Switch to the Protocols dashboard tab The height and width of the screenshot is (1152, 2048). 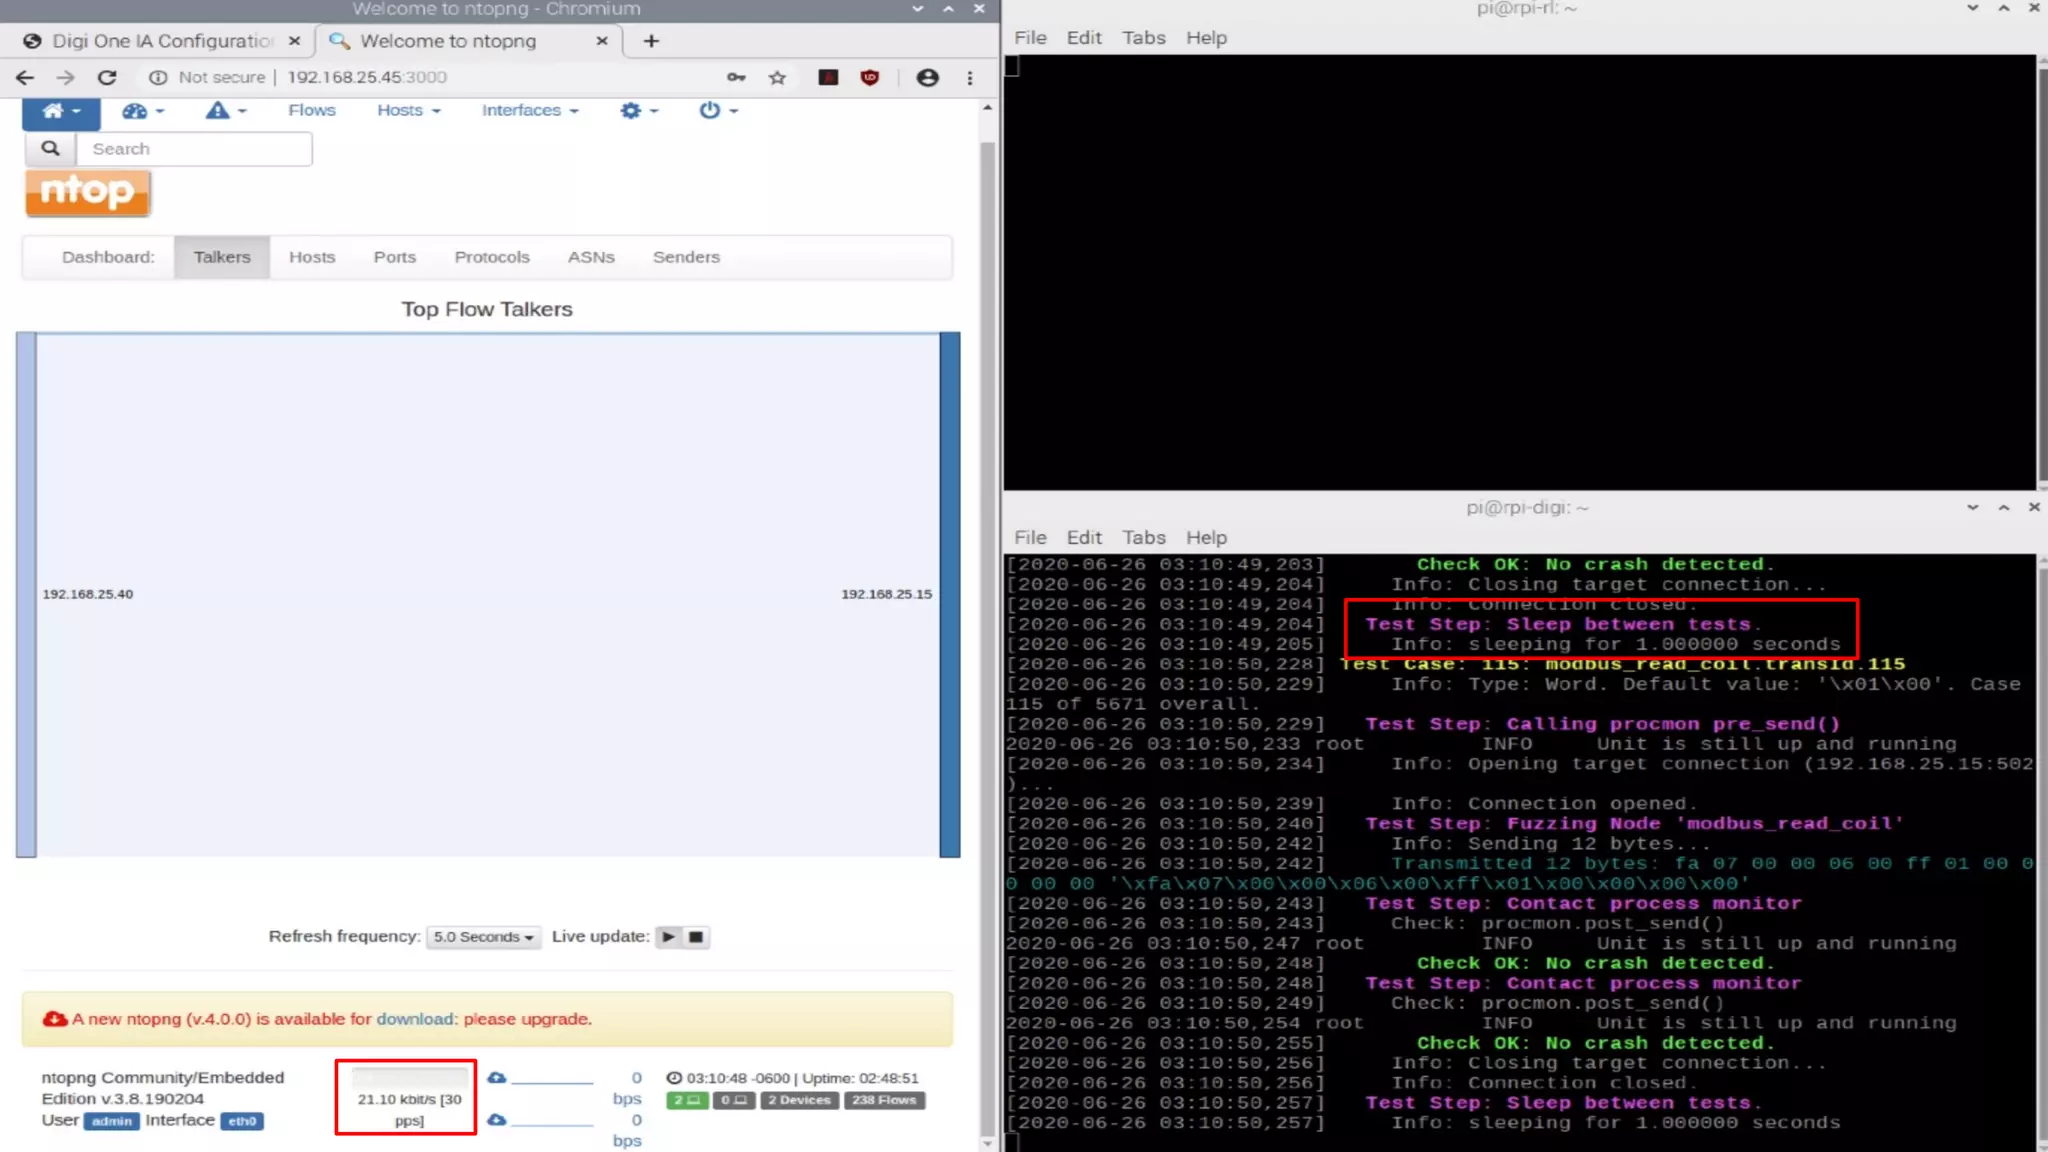(491, 257)
